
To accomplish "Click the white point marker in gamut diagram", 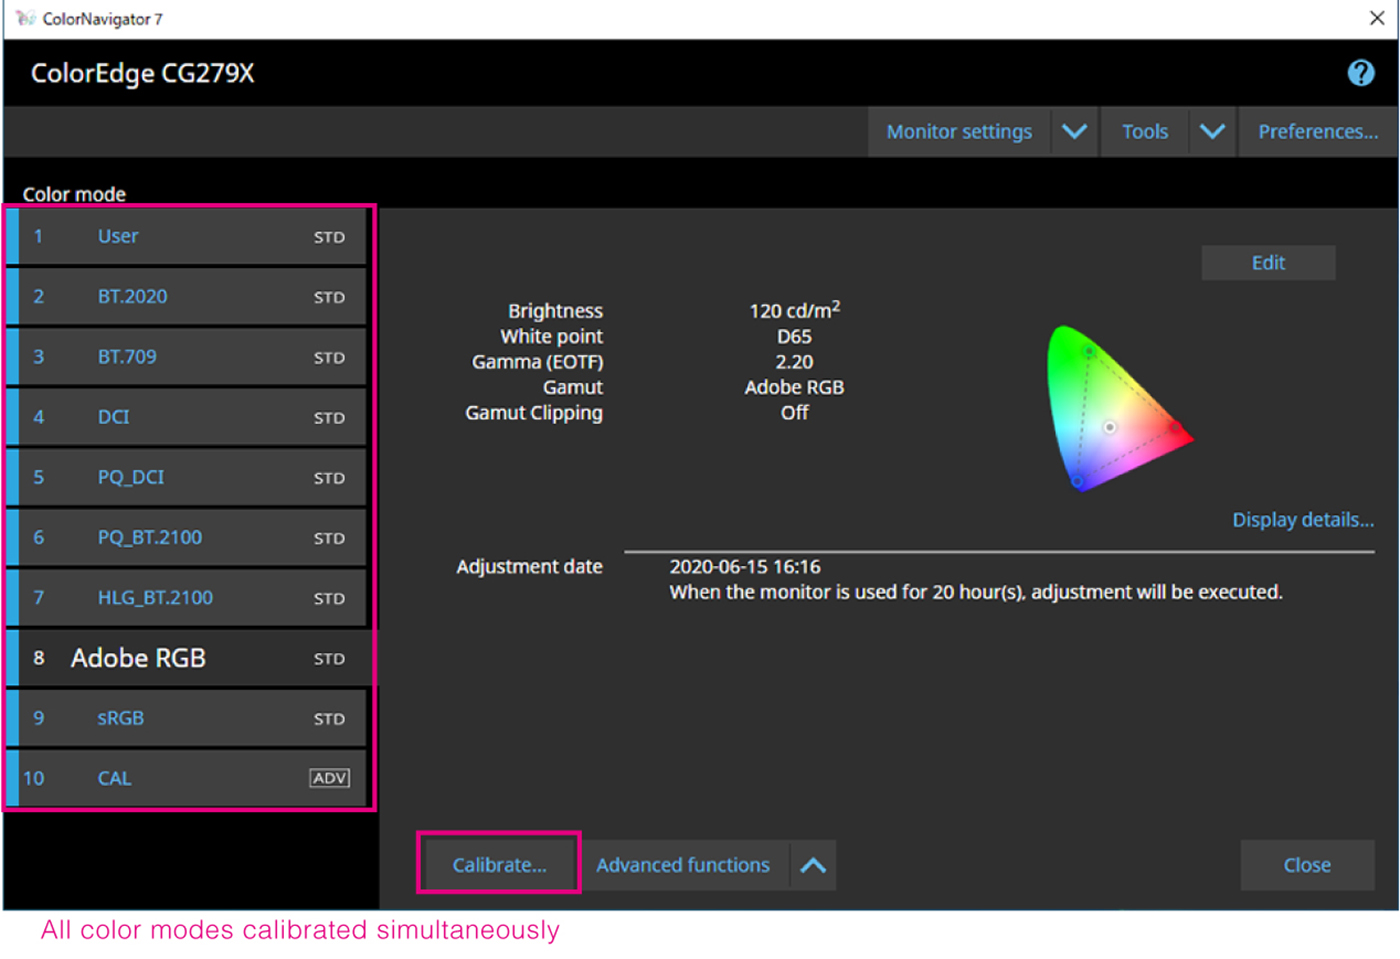I will tap(1109, 427).
